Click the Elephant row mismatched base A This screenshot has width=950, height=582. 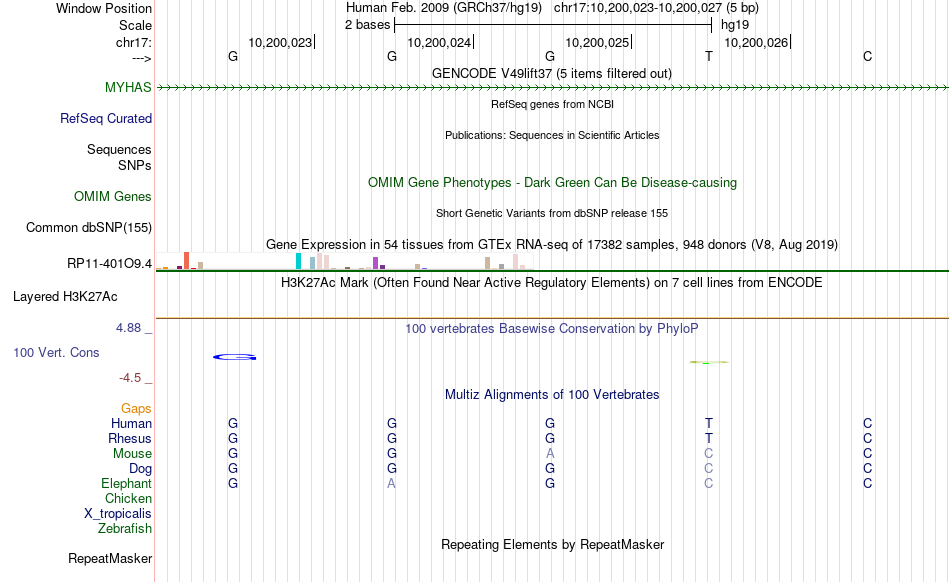391,483
